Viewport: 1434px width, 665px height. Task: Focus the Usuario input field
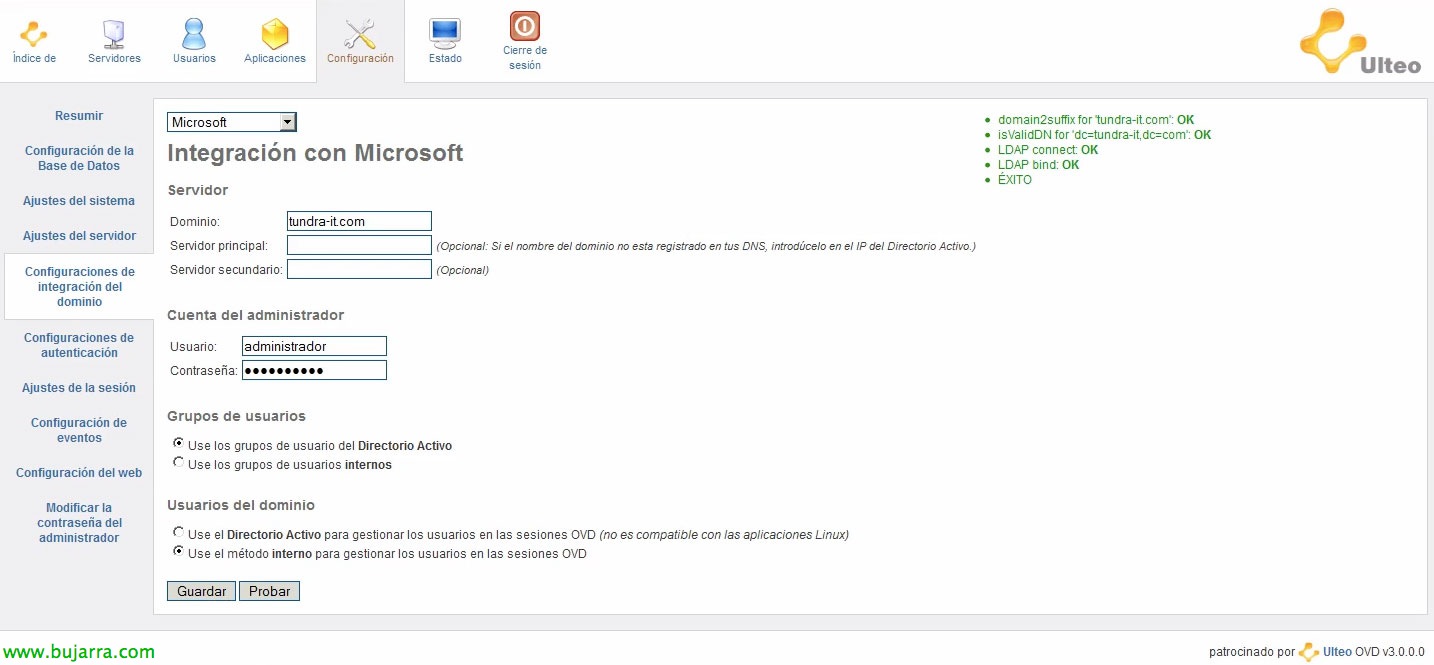[314, 346]
